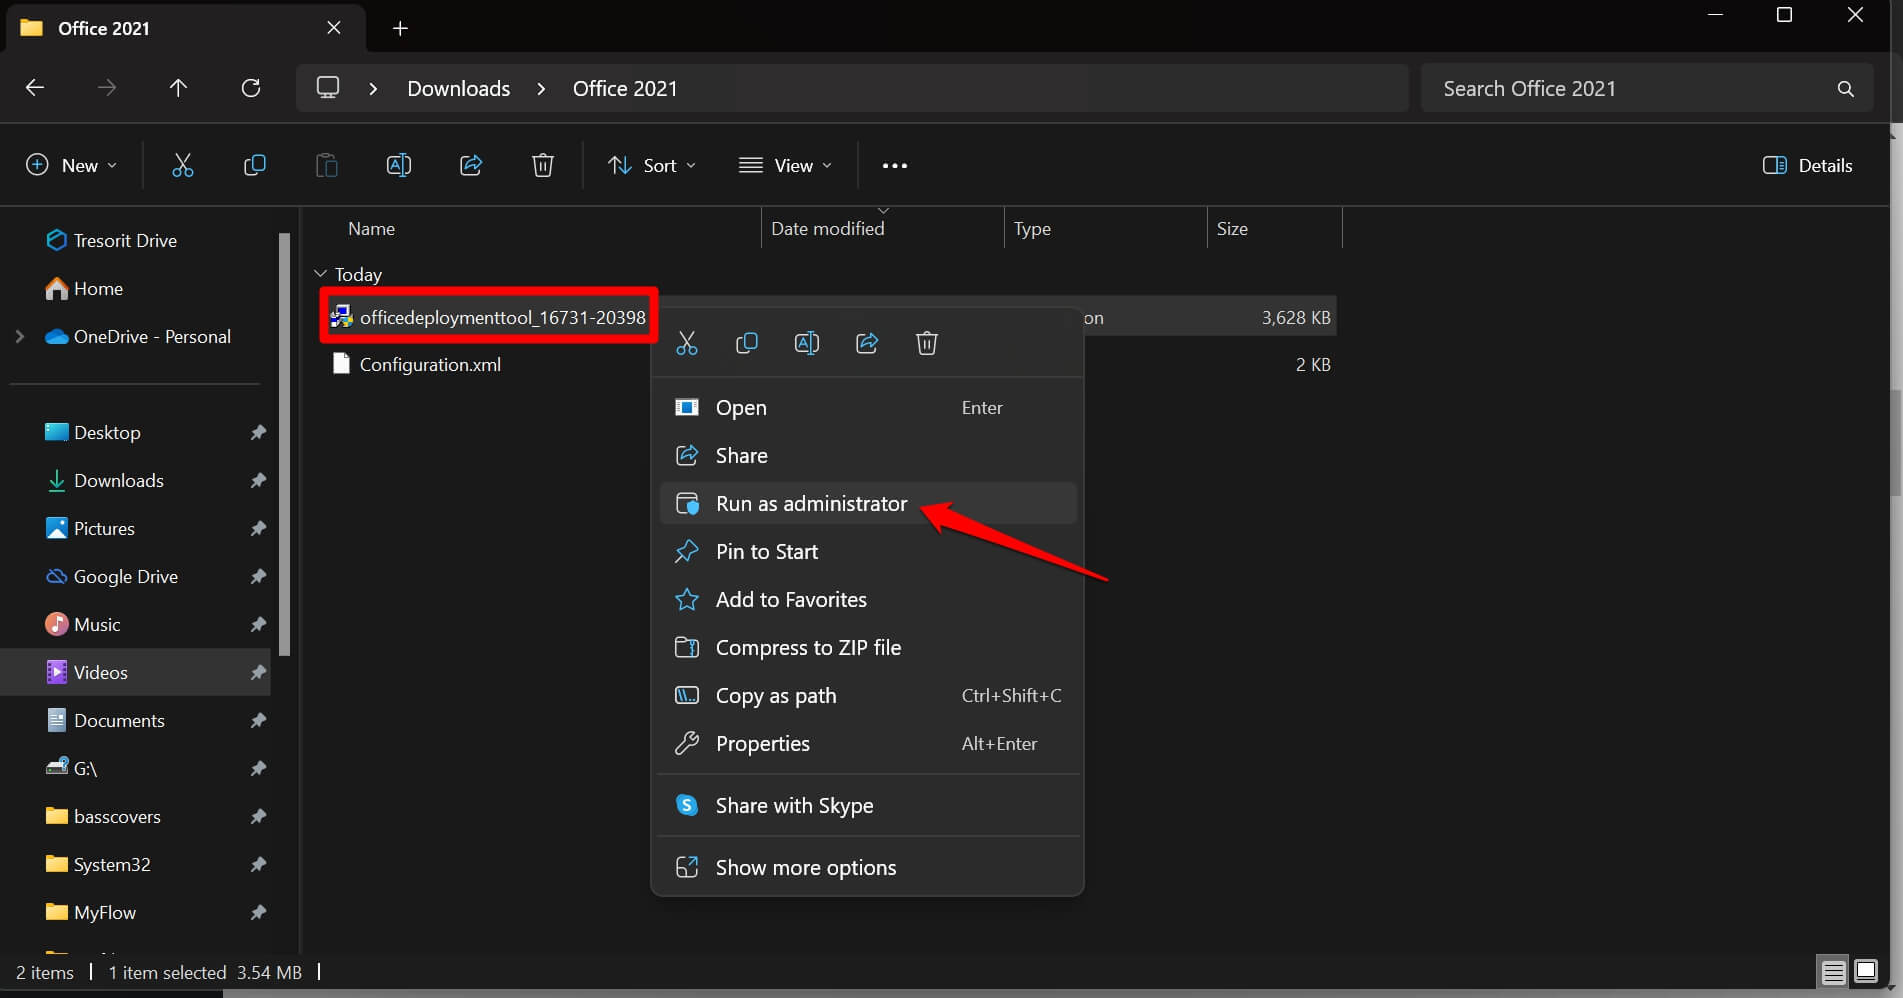Image resolution: width=1903 pixels, height=998 pixels.
Task: Click Office 2021 in the address bar
Action: pos(625,88)
